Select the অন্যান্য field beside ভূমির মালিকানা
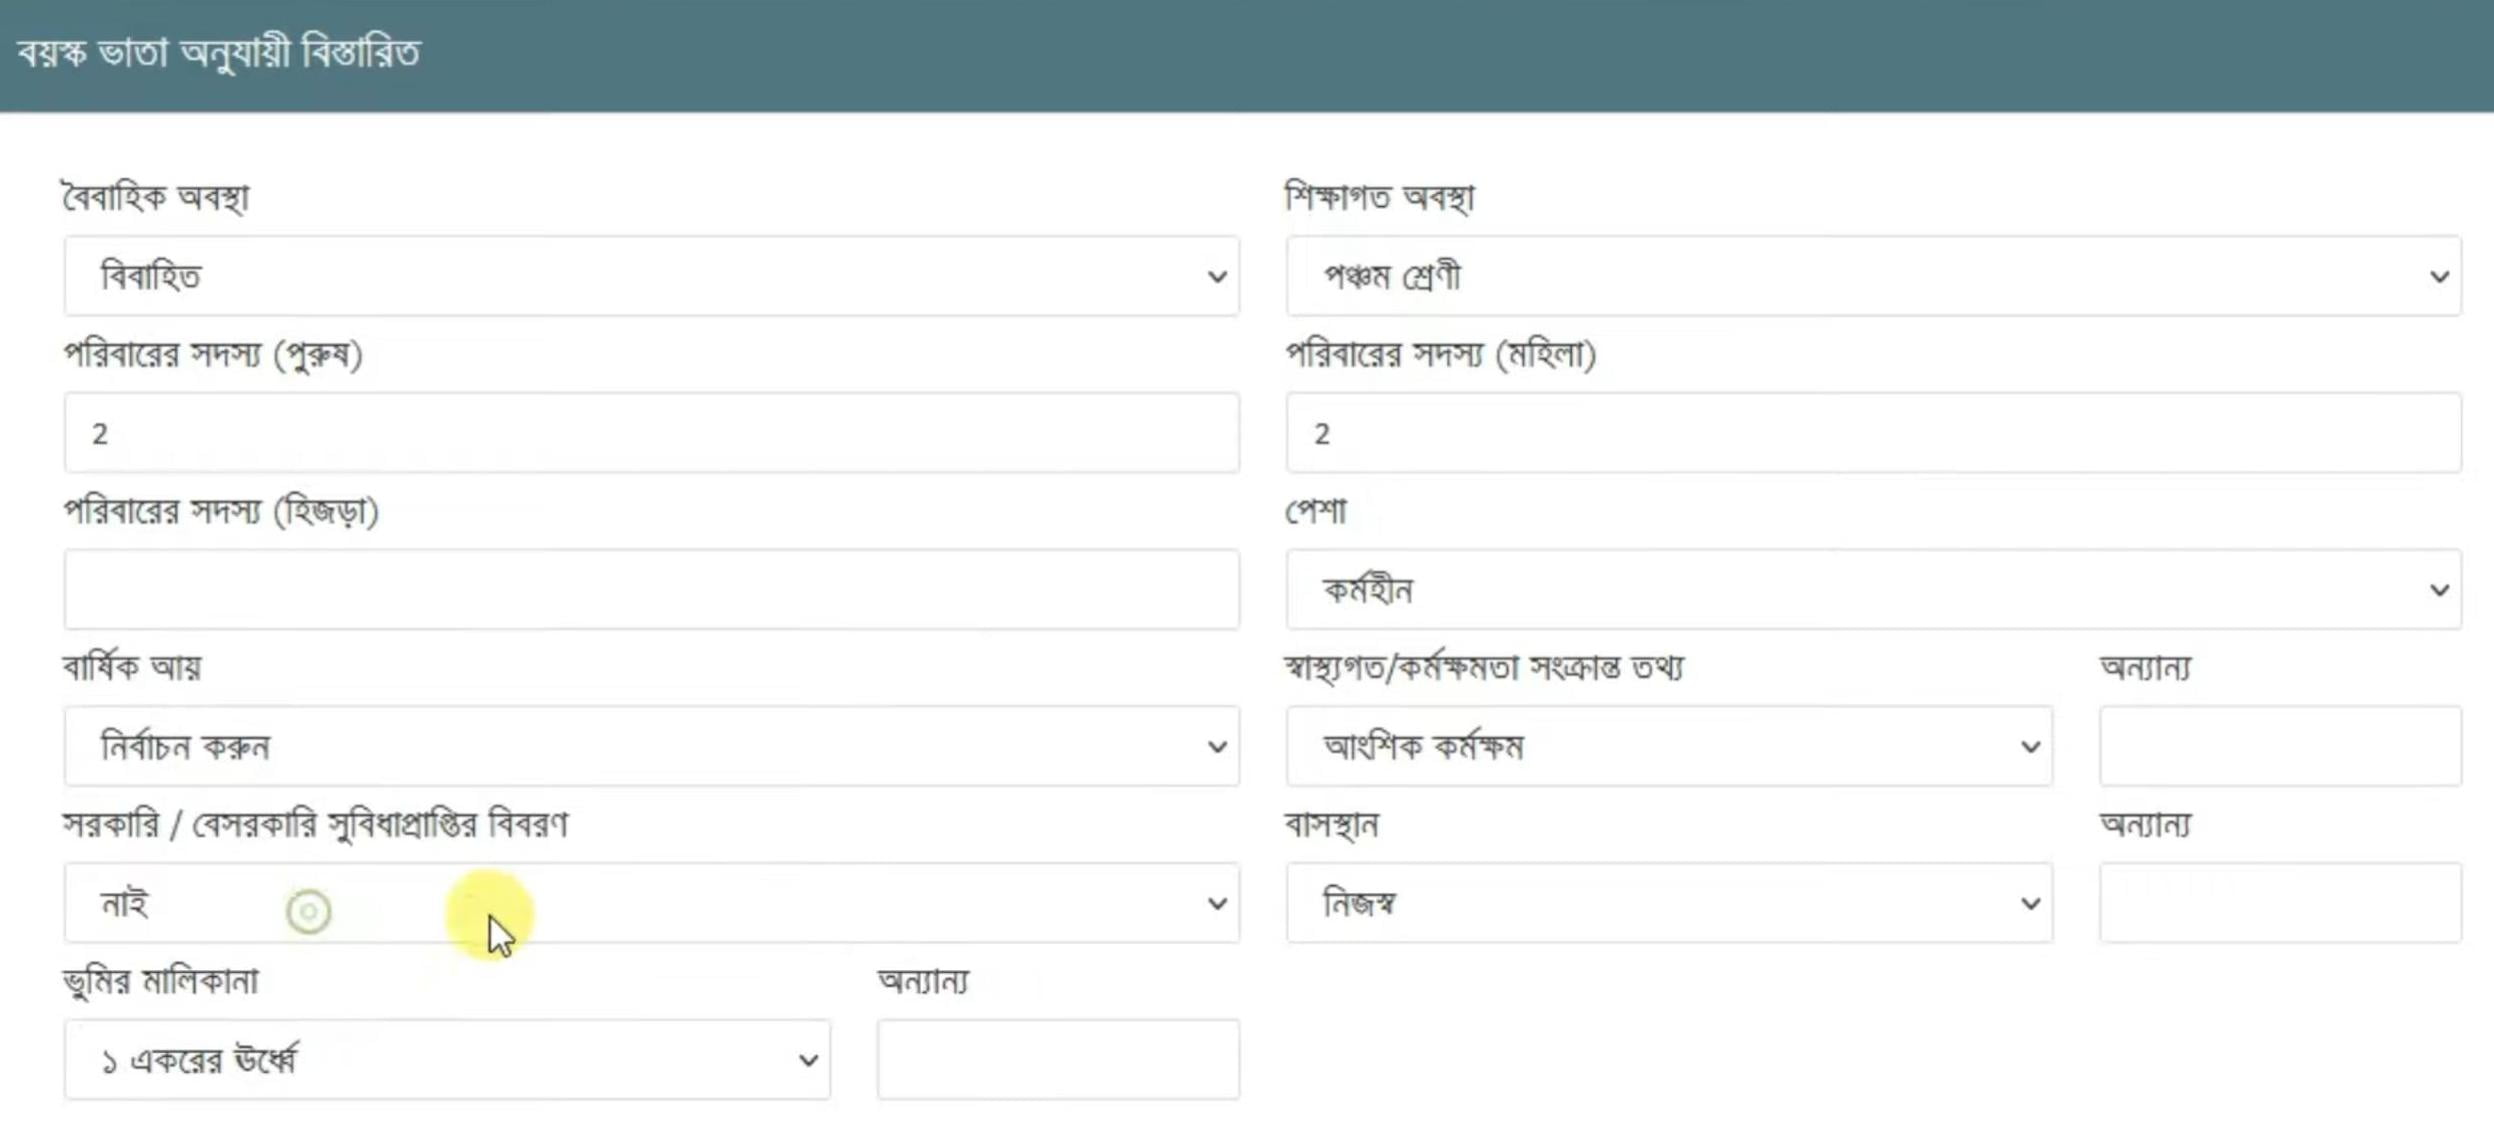 tap(1057, 1058)
